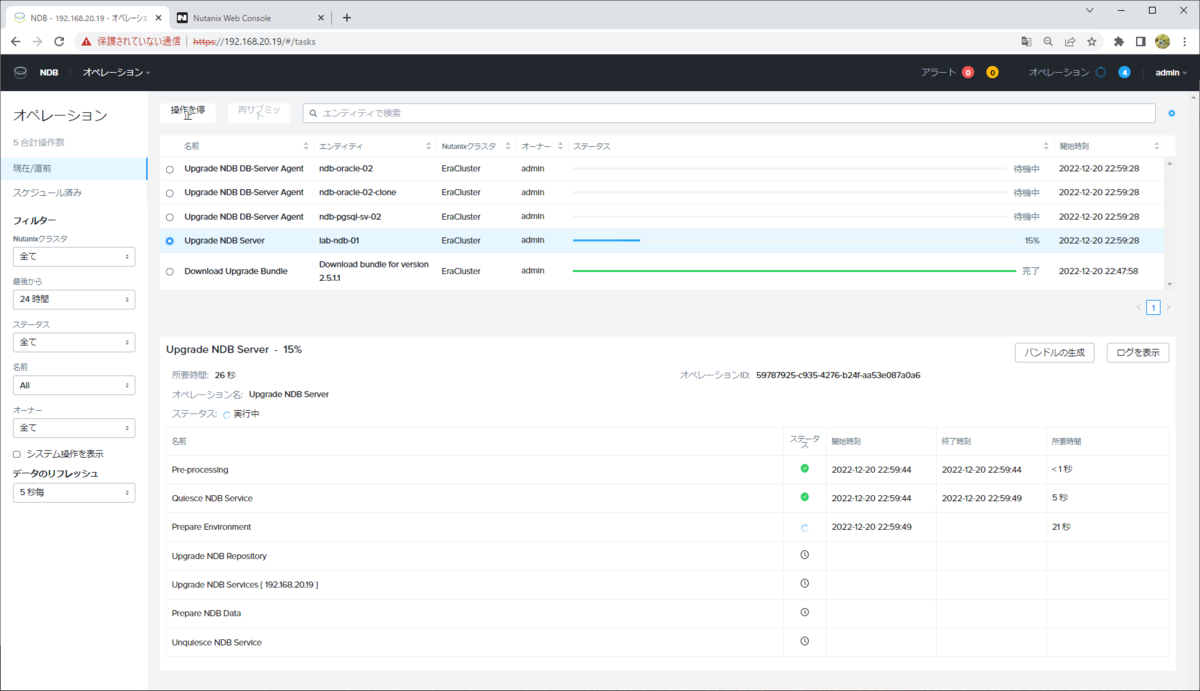Reload the page with the refresh icon

pyautogui.click(x=59, y=42)
